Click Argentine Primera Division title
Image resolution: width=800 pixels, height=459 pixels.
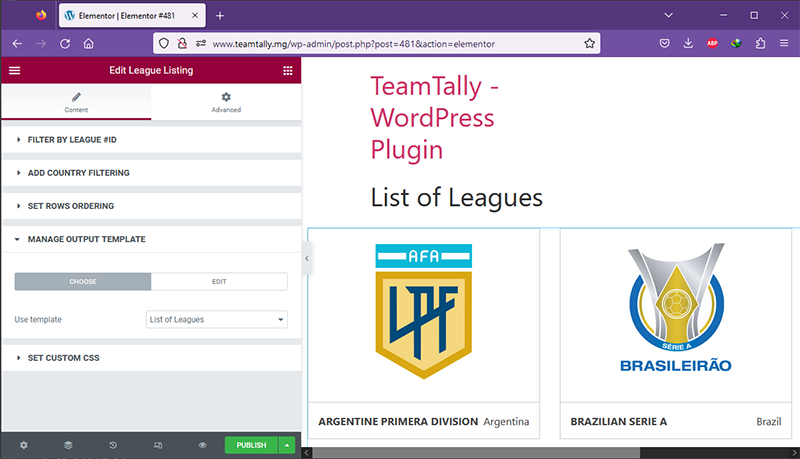[x=398, y=422]
